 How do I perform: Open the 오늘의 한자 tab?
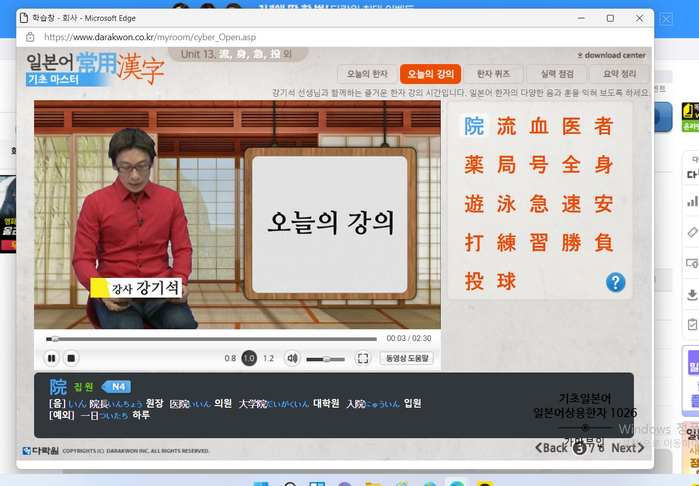[367, 74]
